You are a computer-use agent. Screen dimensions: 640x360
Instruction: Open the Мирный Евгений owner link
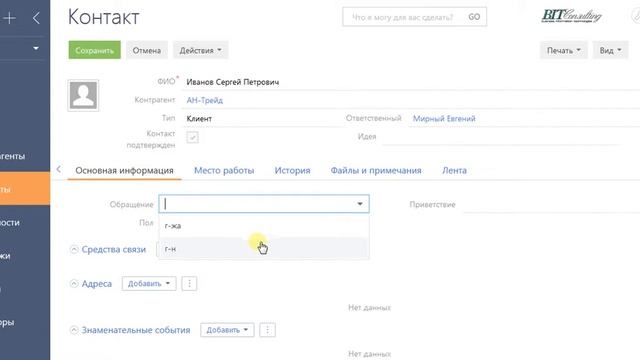point(444,119)
